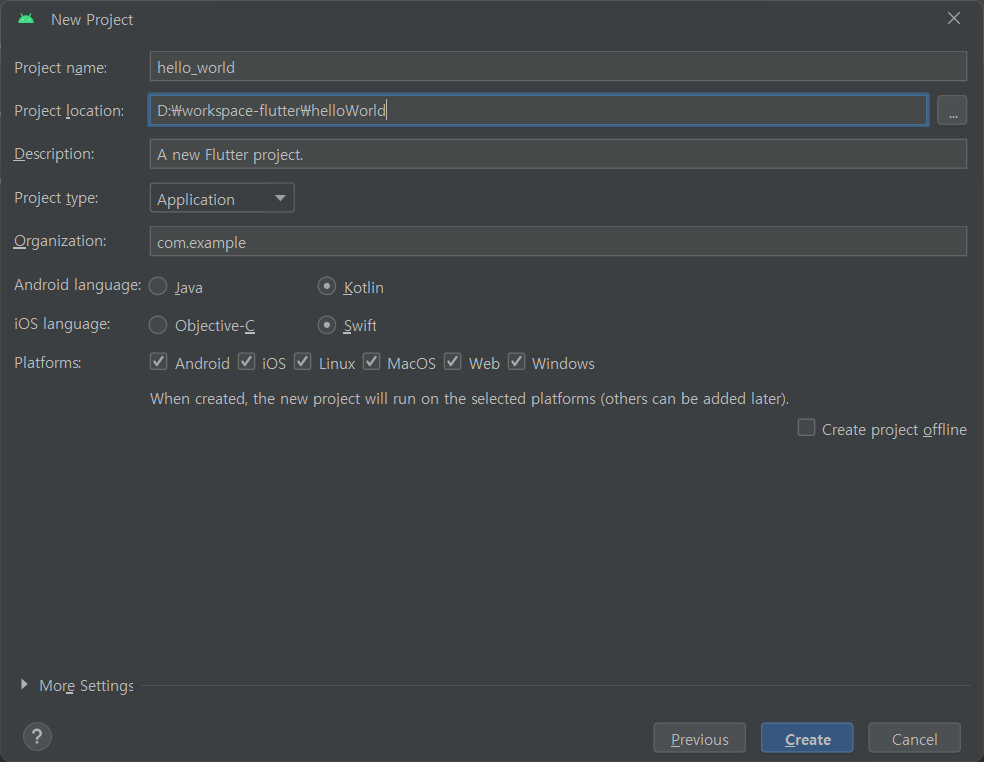984x762 pixels.
Task: Click the Previous button
Action: pos(700,738)
